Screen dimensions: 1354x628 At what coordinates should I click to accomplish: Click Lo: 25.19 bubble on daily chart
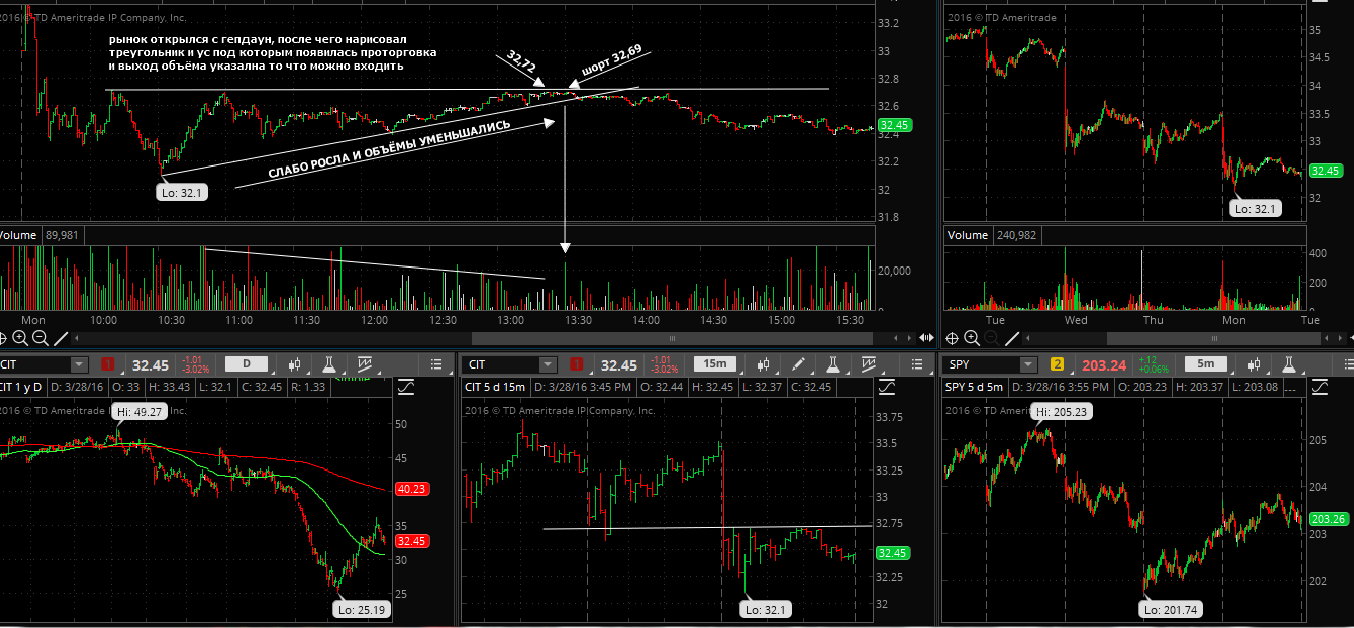point(361,608)
